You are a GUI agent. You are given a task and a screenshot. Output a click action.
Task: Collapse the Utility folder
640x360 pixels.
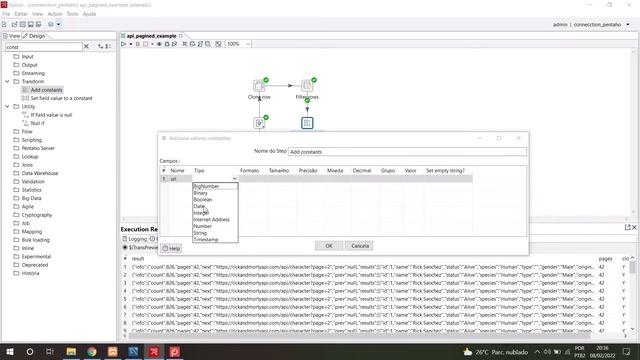[x=7, y=107]
